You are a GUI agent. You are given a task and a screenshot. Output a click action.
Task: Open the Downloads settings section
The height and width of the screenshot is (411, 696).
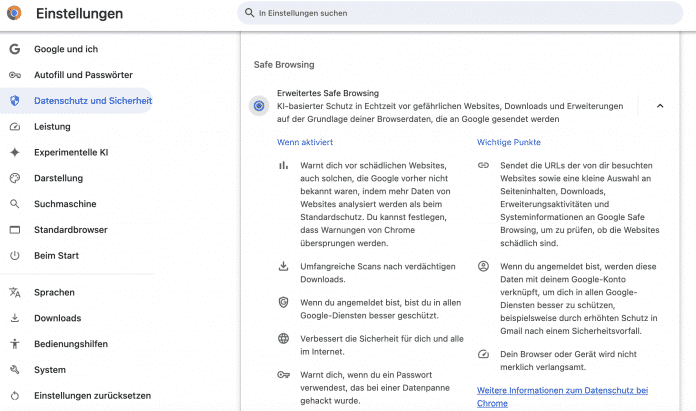point(57,318)
